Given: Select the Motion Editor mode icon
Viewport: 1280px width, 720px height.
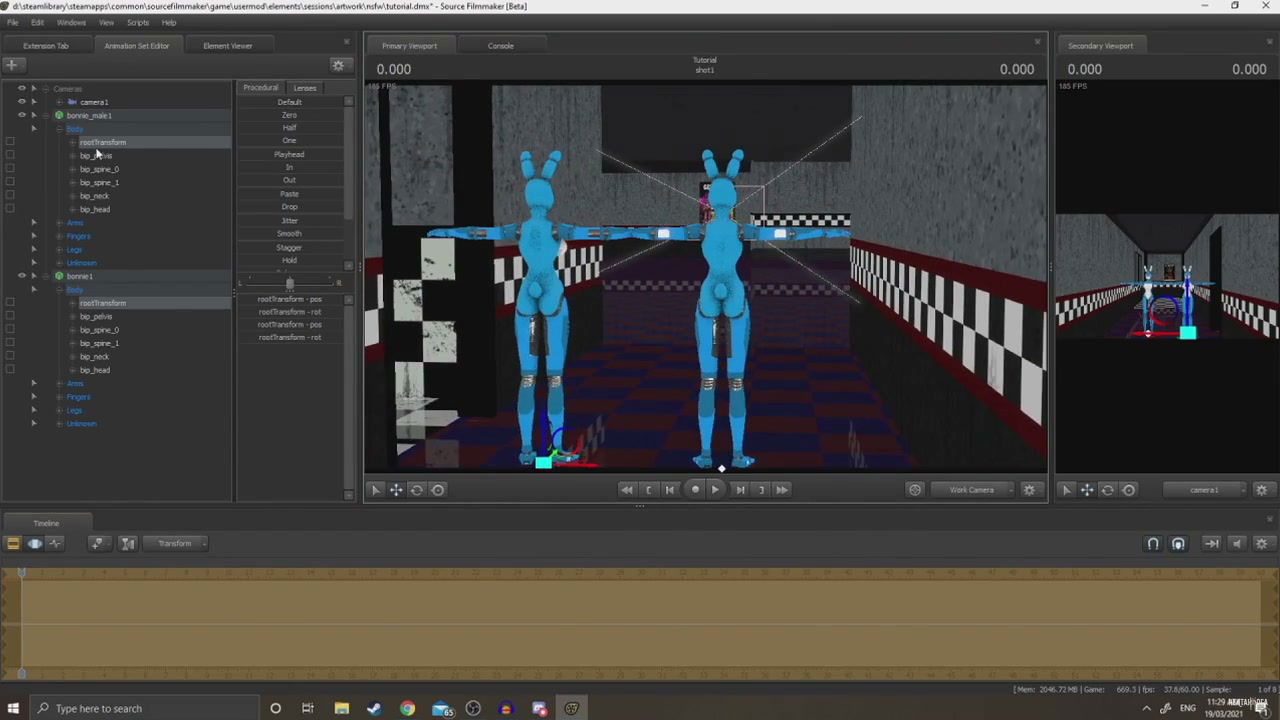Looking at the screenshot, I should tap(35, 543).
